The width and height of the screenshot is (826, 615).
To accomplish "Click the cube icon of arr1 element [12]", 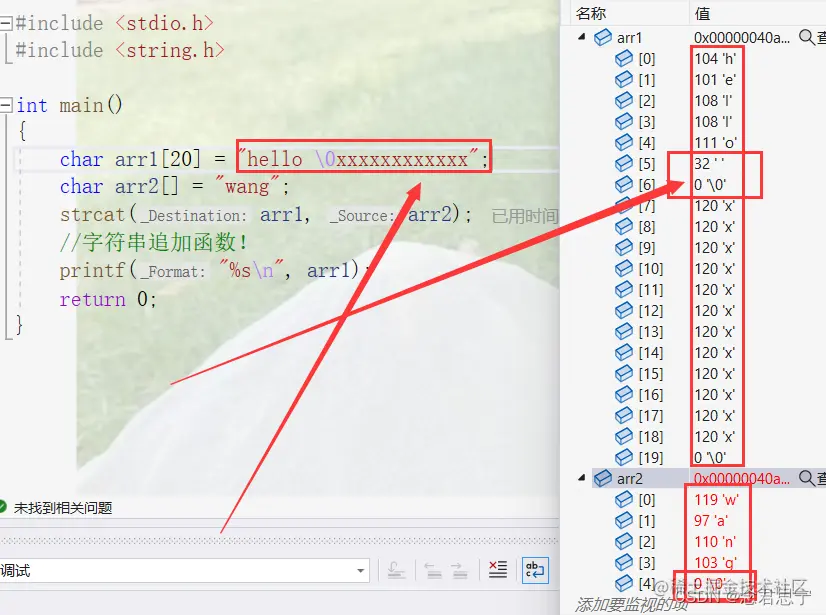I will coord(624,310).
